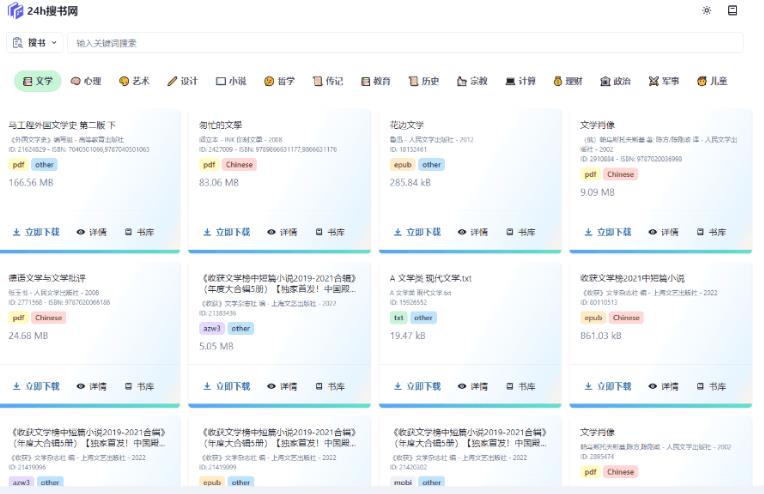Download the 5.05 MB azw3 收获文学榜 collection
This screenshot has width=764, height=494.
227,386
